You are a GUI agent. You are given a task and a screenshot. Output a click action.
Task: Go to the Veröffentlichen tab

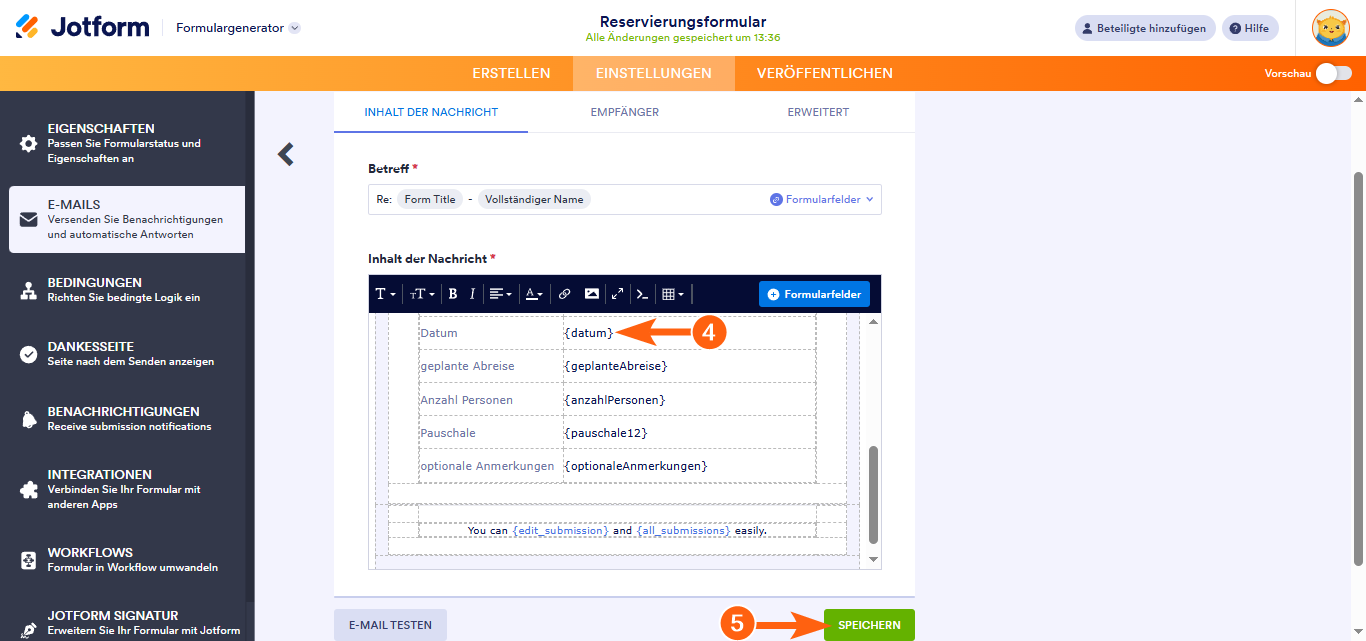[824, 73]
